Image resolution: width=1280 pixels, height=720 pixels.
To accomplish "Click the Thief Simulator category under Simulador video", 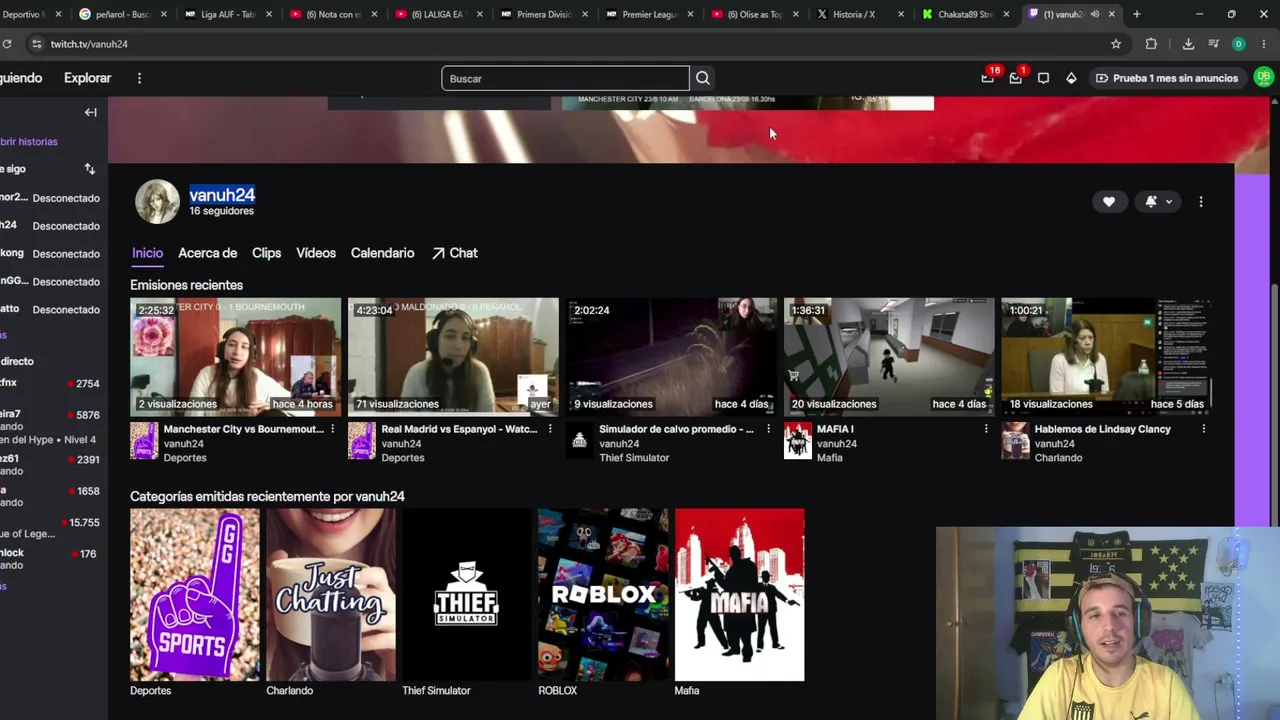I will tap(634, 458).
